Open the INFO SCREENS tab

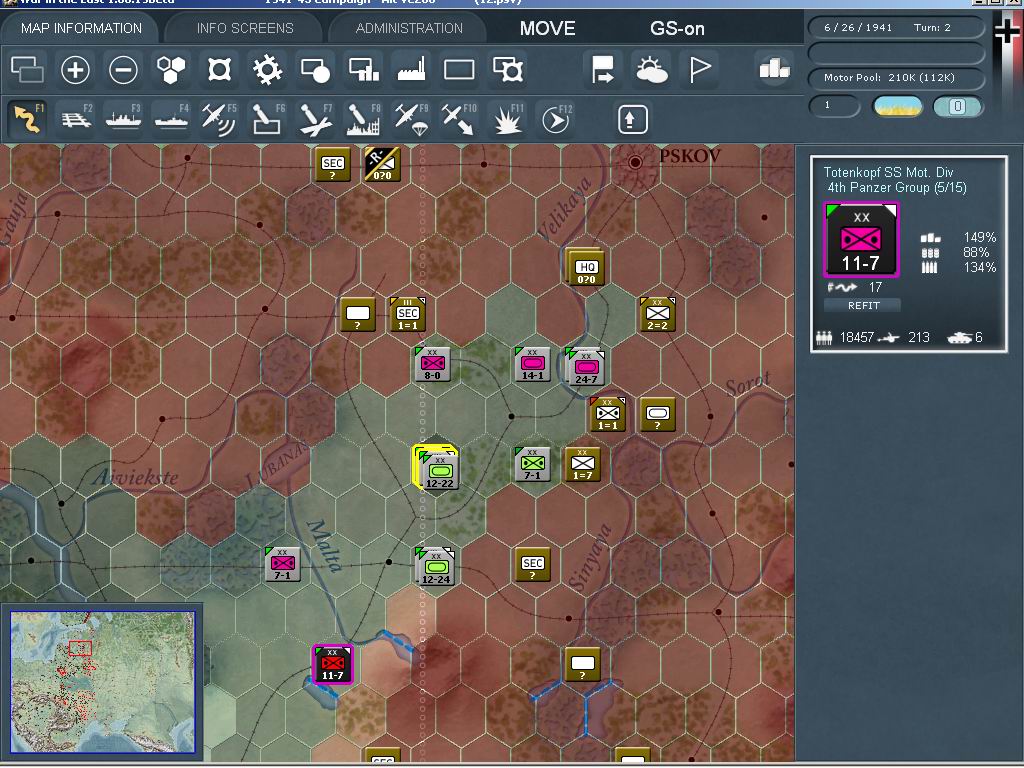coord(245,28)
